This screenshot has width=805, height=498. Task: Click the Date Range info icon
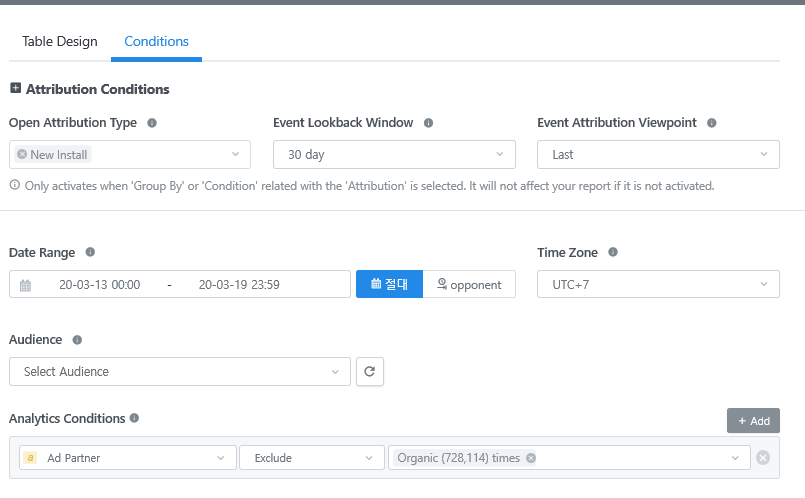coord(90,253)
